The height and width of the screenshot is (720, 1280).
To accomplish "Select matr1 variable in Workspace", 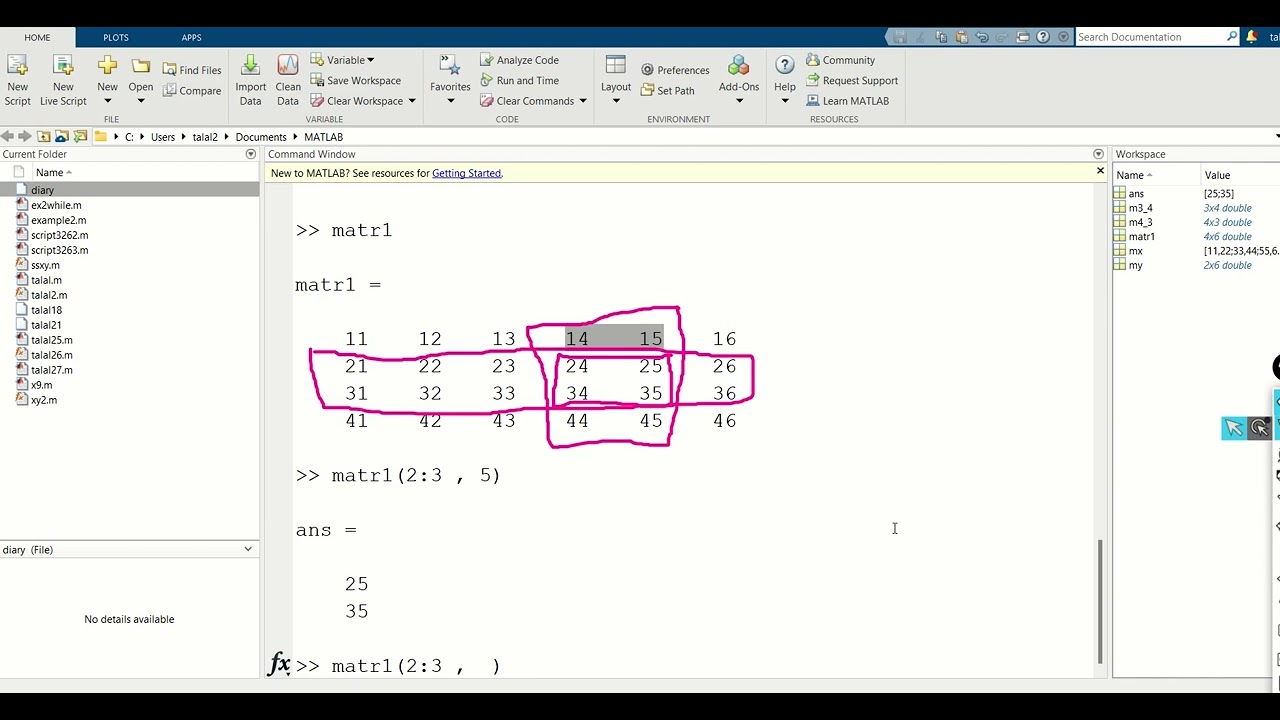I will tap(1141, 237).
